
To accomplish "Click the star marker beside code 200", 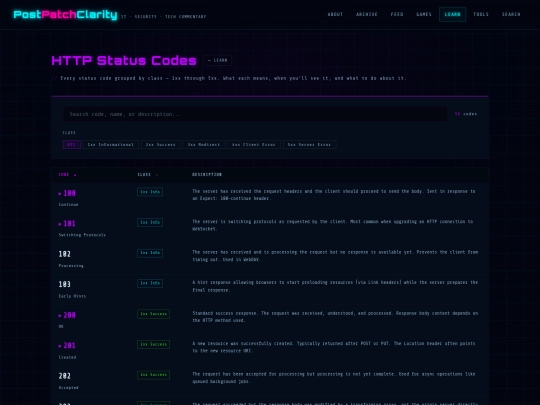I will [60, 315].
